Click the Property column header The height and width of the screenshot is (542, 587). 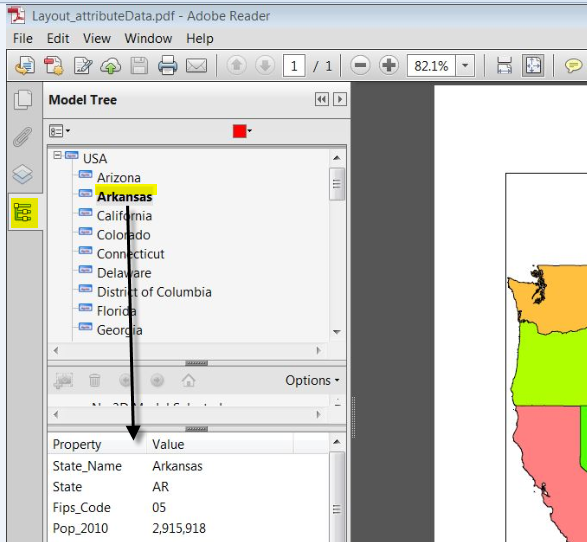[x=97, y=444]
